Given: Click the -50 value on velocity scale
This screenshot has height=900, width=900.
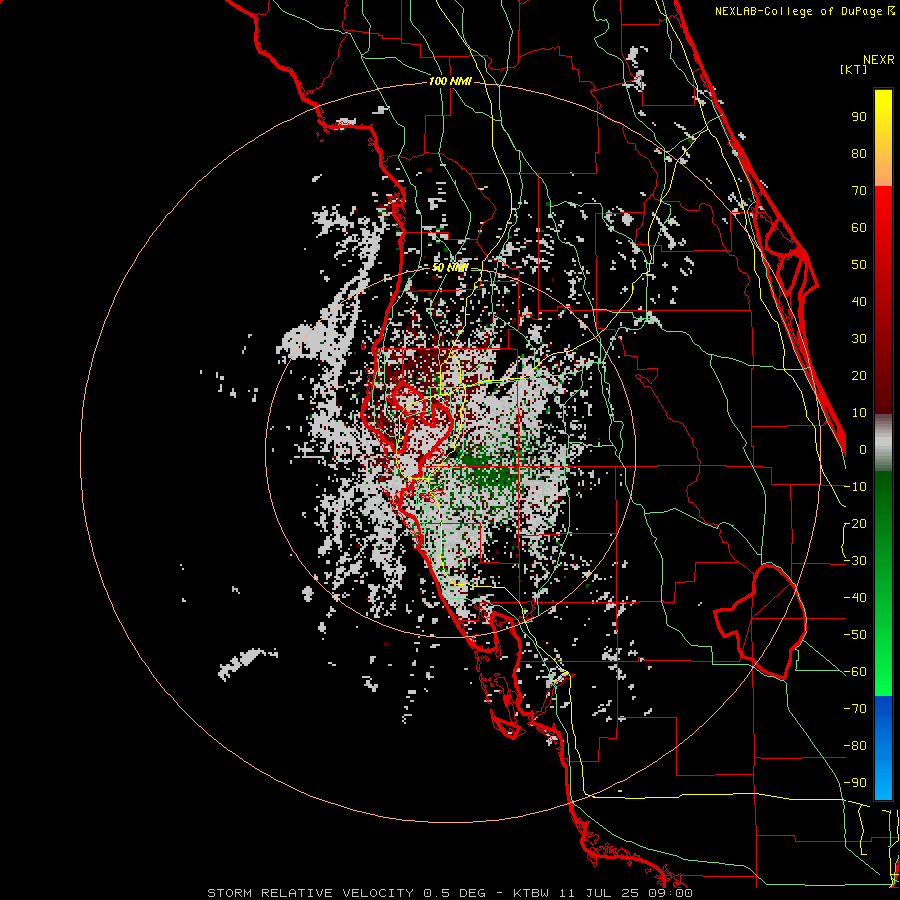Looking at the screenshot, I should (x=855, y=635).
